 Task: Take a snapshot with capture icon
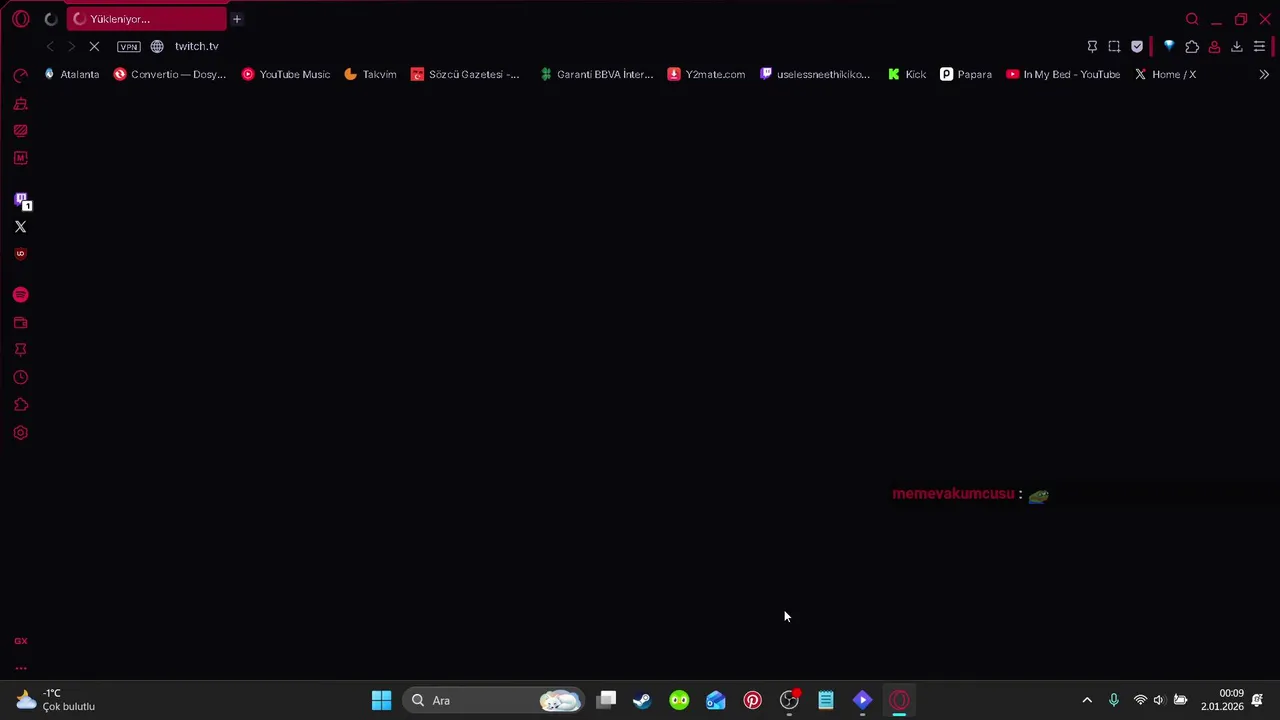click(x=1114, y=47)
